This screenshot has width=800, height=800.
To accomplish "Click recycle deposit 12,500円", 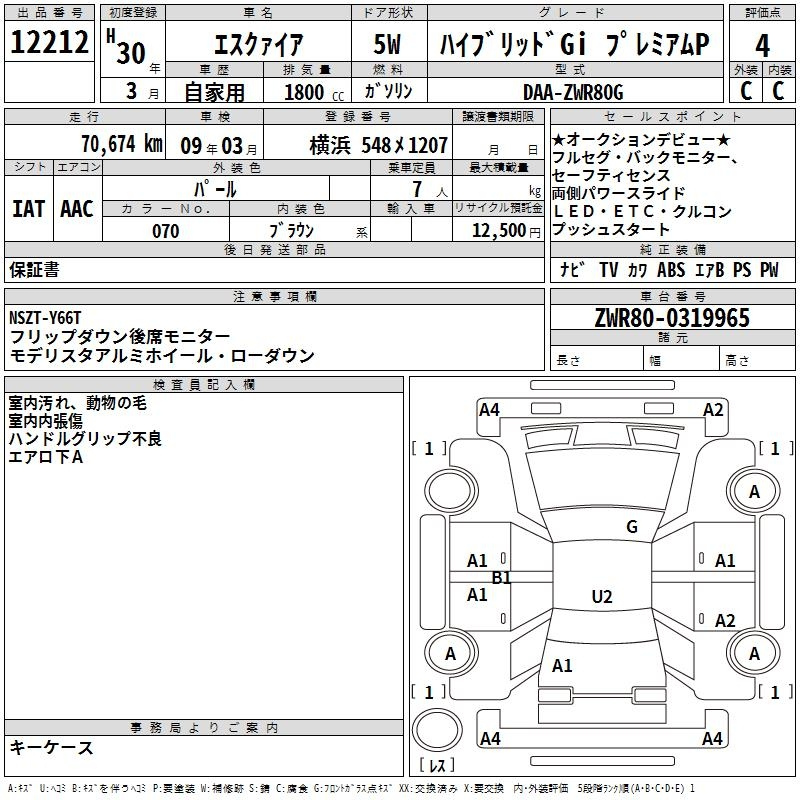I will pyautogui.click(x=506, y=231).
